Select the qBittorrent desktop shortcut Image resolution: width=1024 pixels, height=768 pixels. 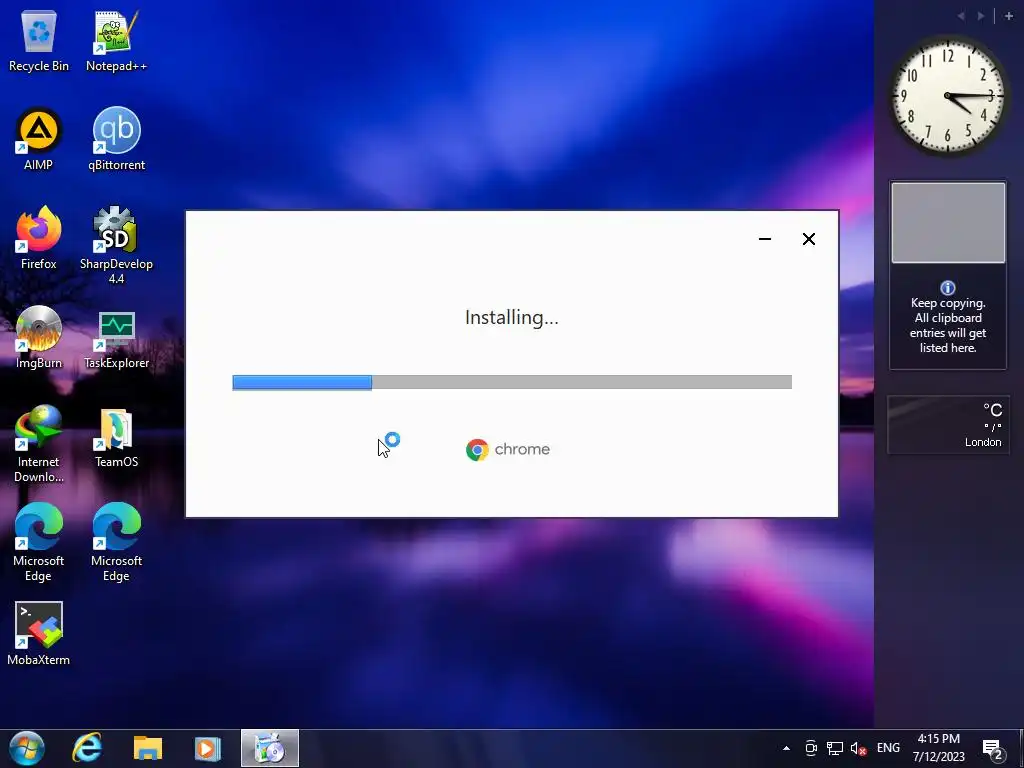pyautogui.click(x=116, y=139)
